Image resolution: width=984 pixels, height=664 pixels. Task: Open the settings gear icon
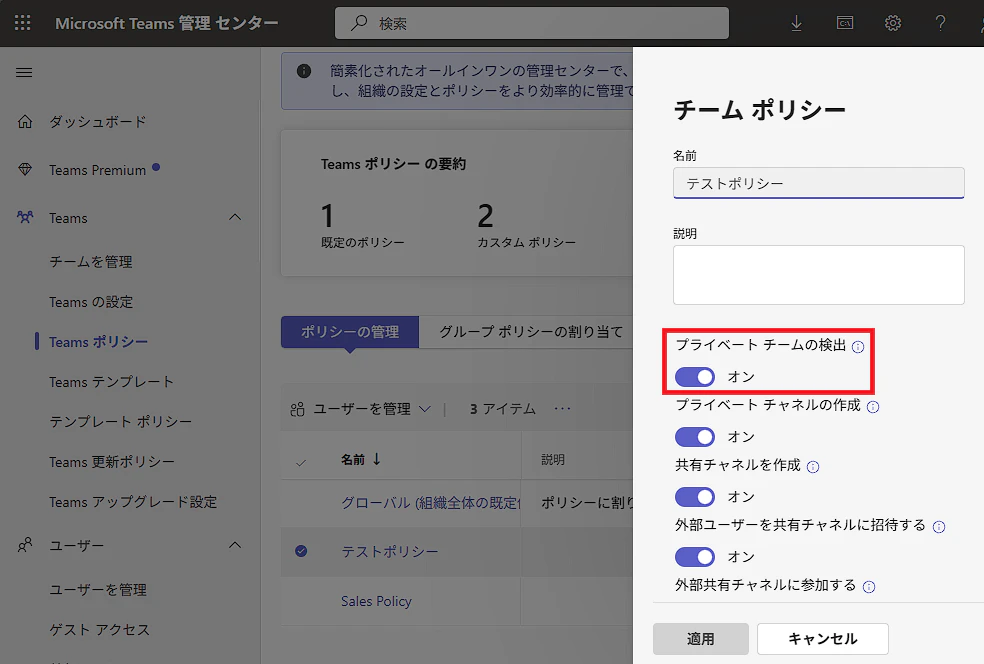[892, 23]
